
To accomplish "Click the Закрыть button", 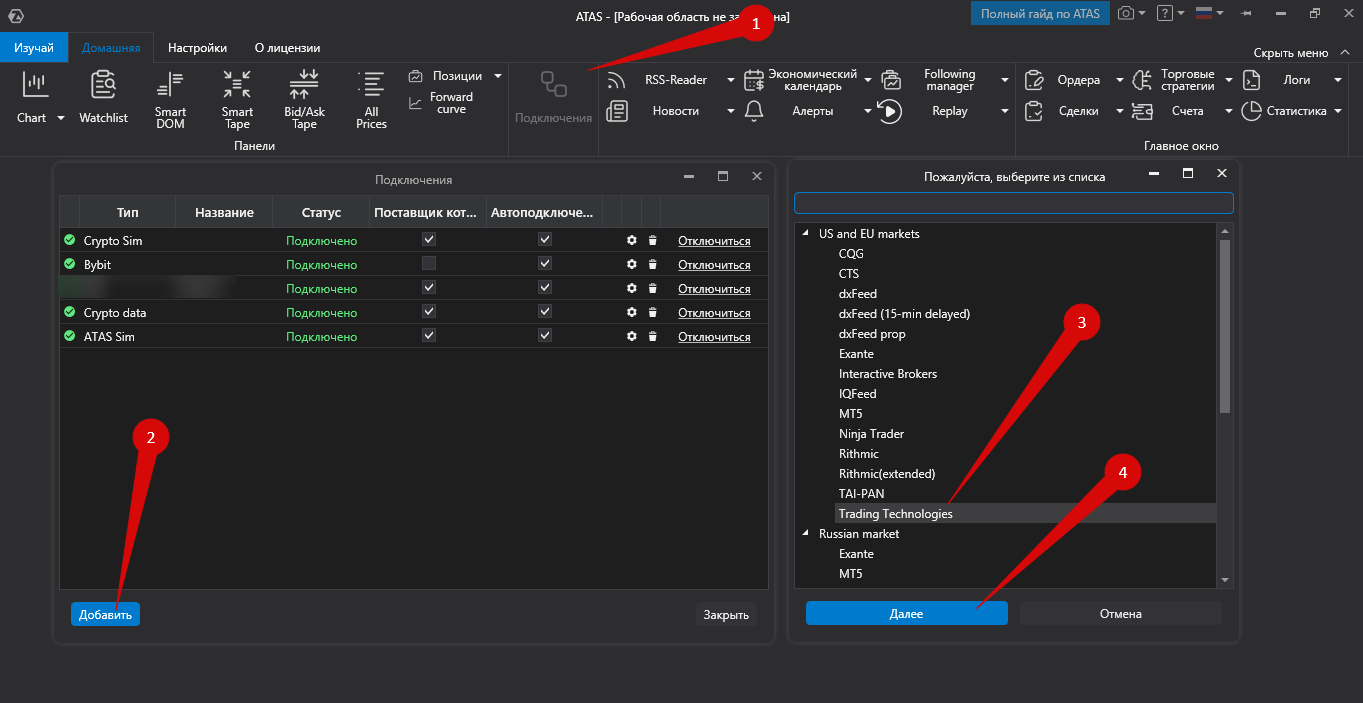I will (x=726, y=614).
